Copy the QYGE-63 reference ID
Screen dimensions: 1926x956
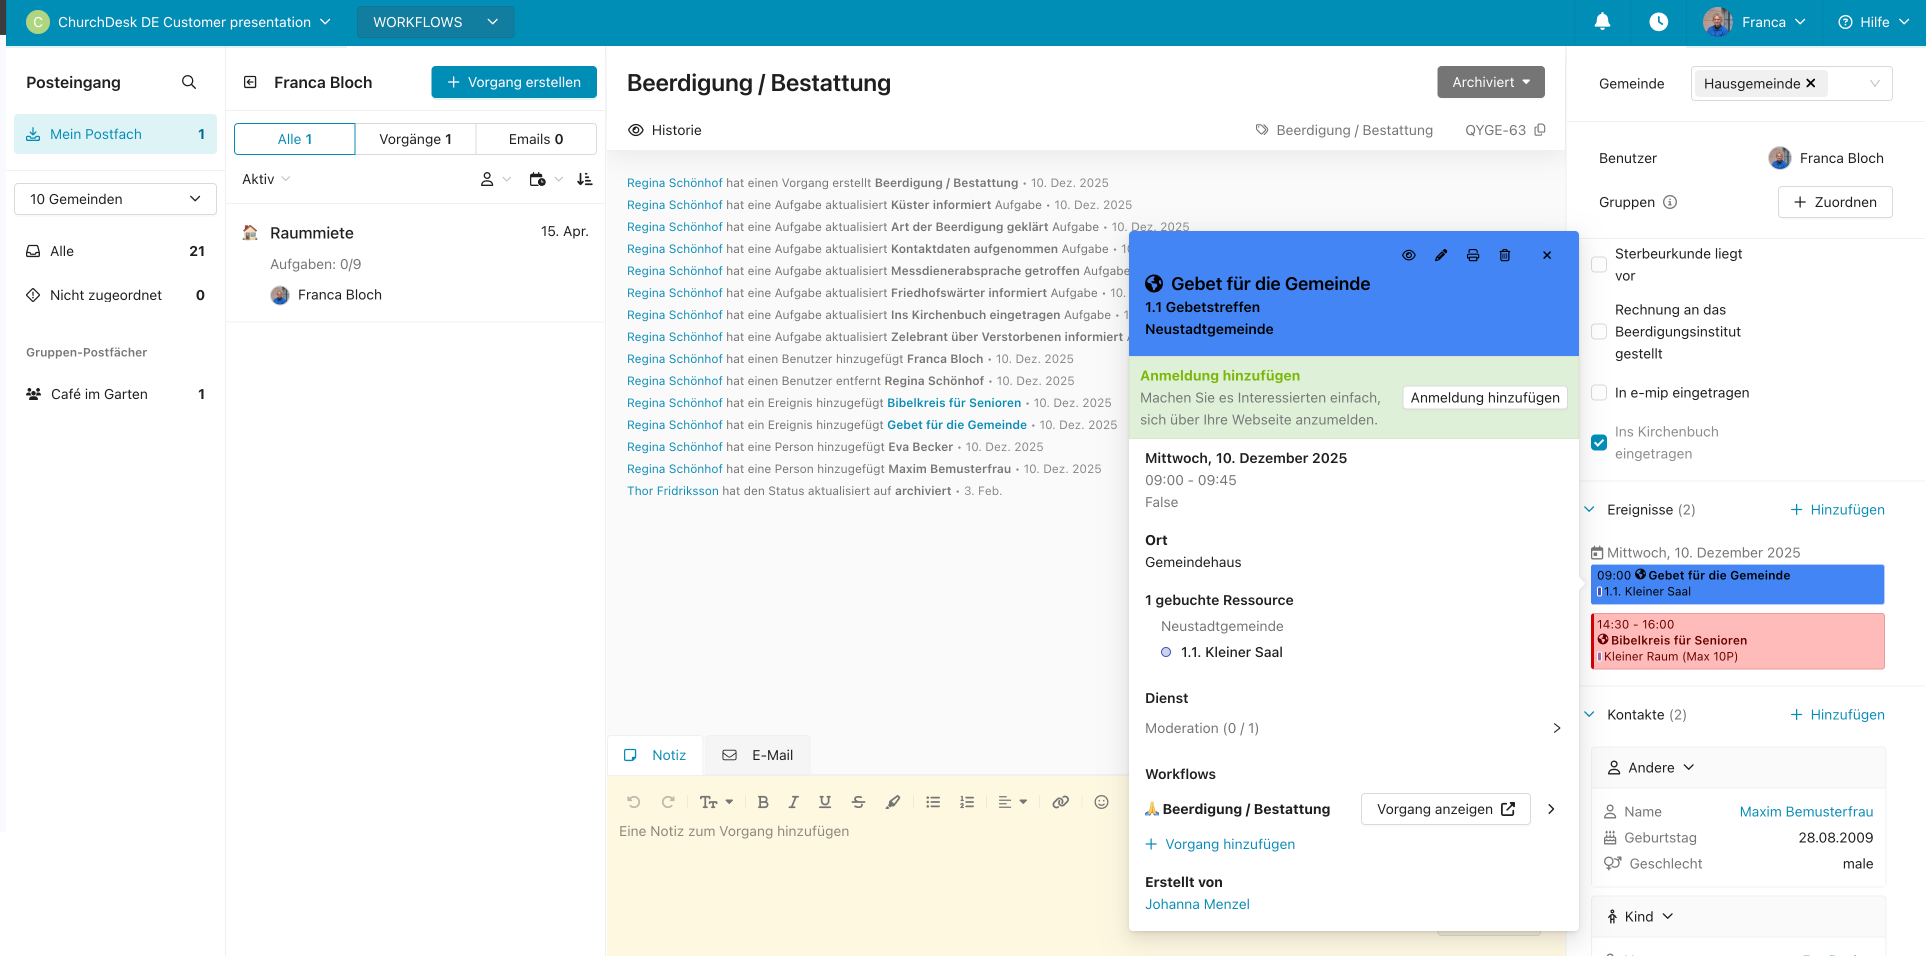click(1540, 130)
